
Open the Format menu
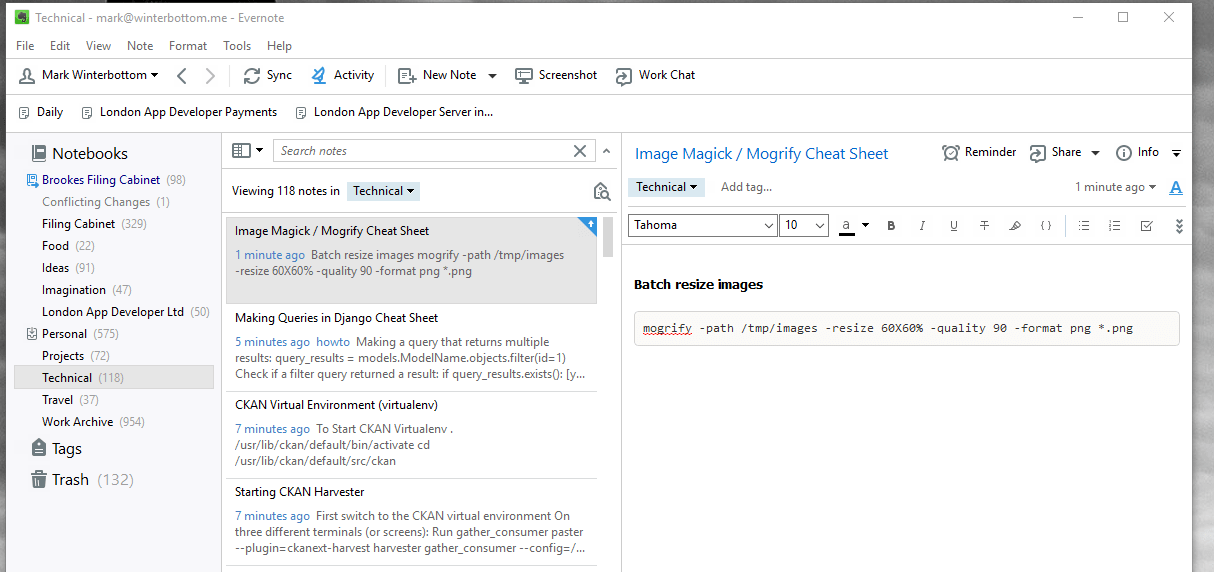pyautogui.click(x=188, y=46)
